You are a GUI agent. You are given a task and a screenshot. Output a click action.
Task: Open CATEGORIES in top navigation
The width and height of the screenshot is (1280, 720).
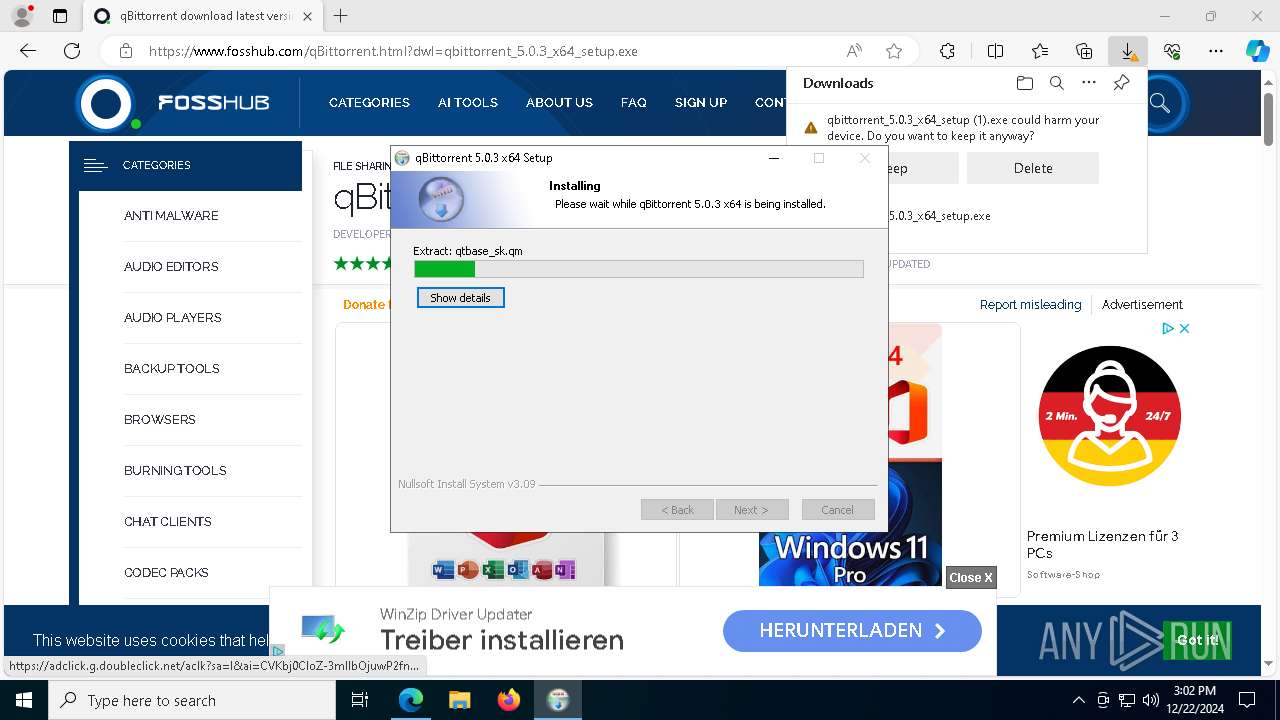click(x=369, y=102)
